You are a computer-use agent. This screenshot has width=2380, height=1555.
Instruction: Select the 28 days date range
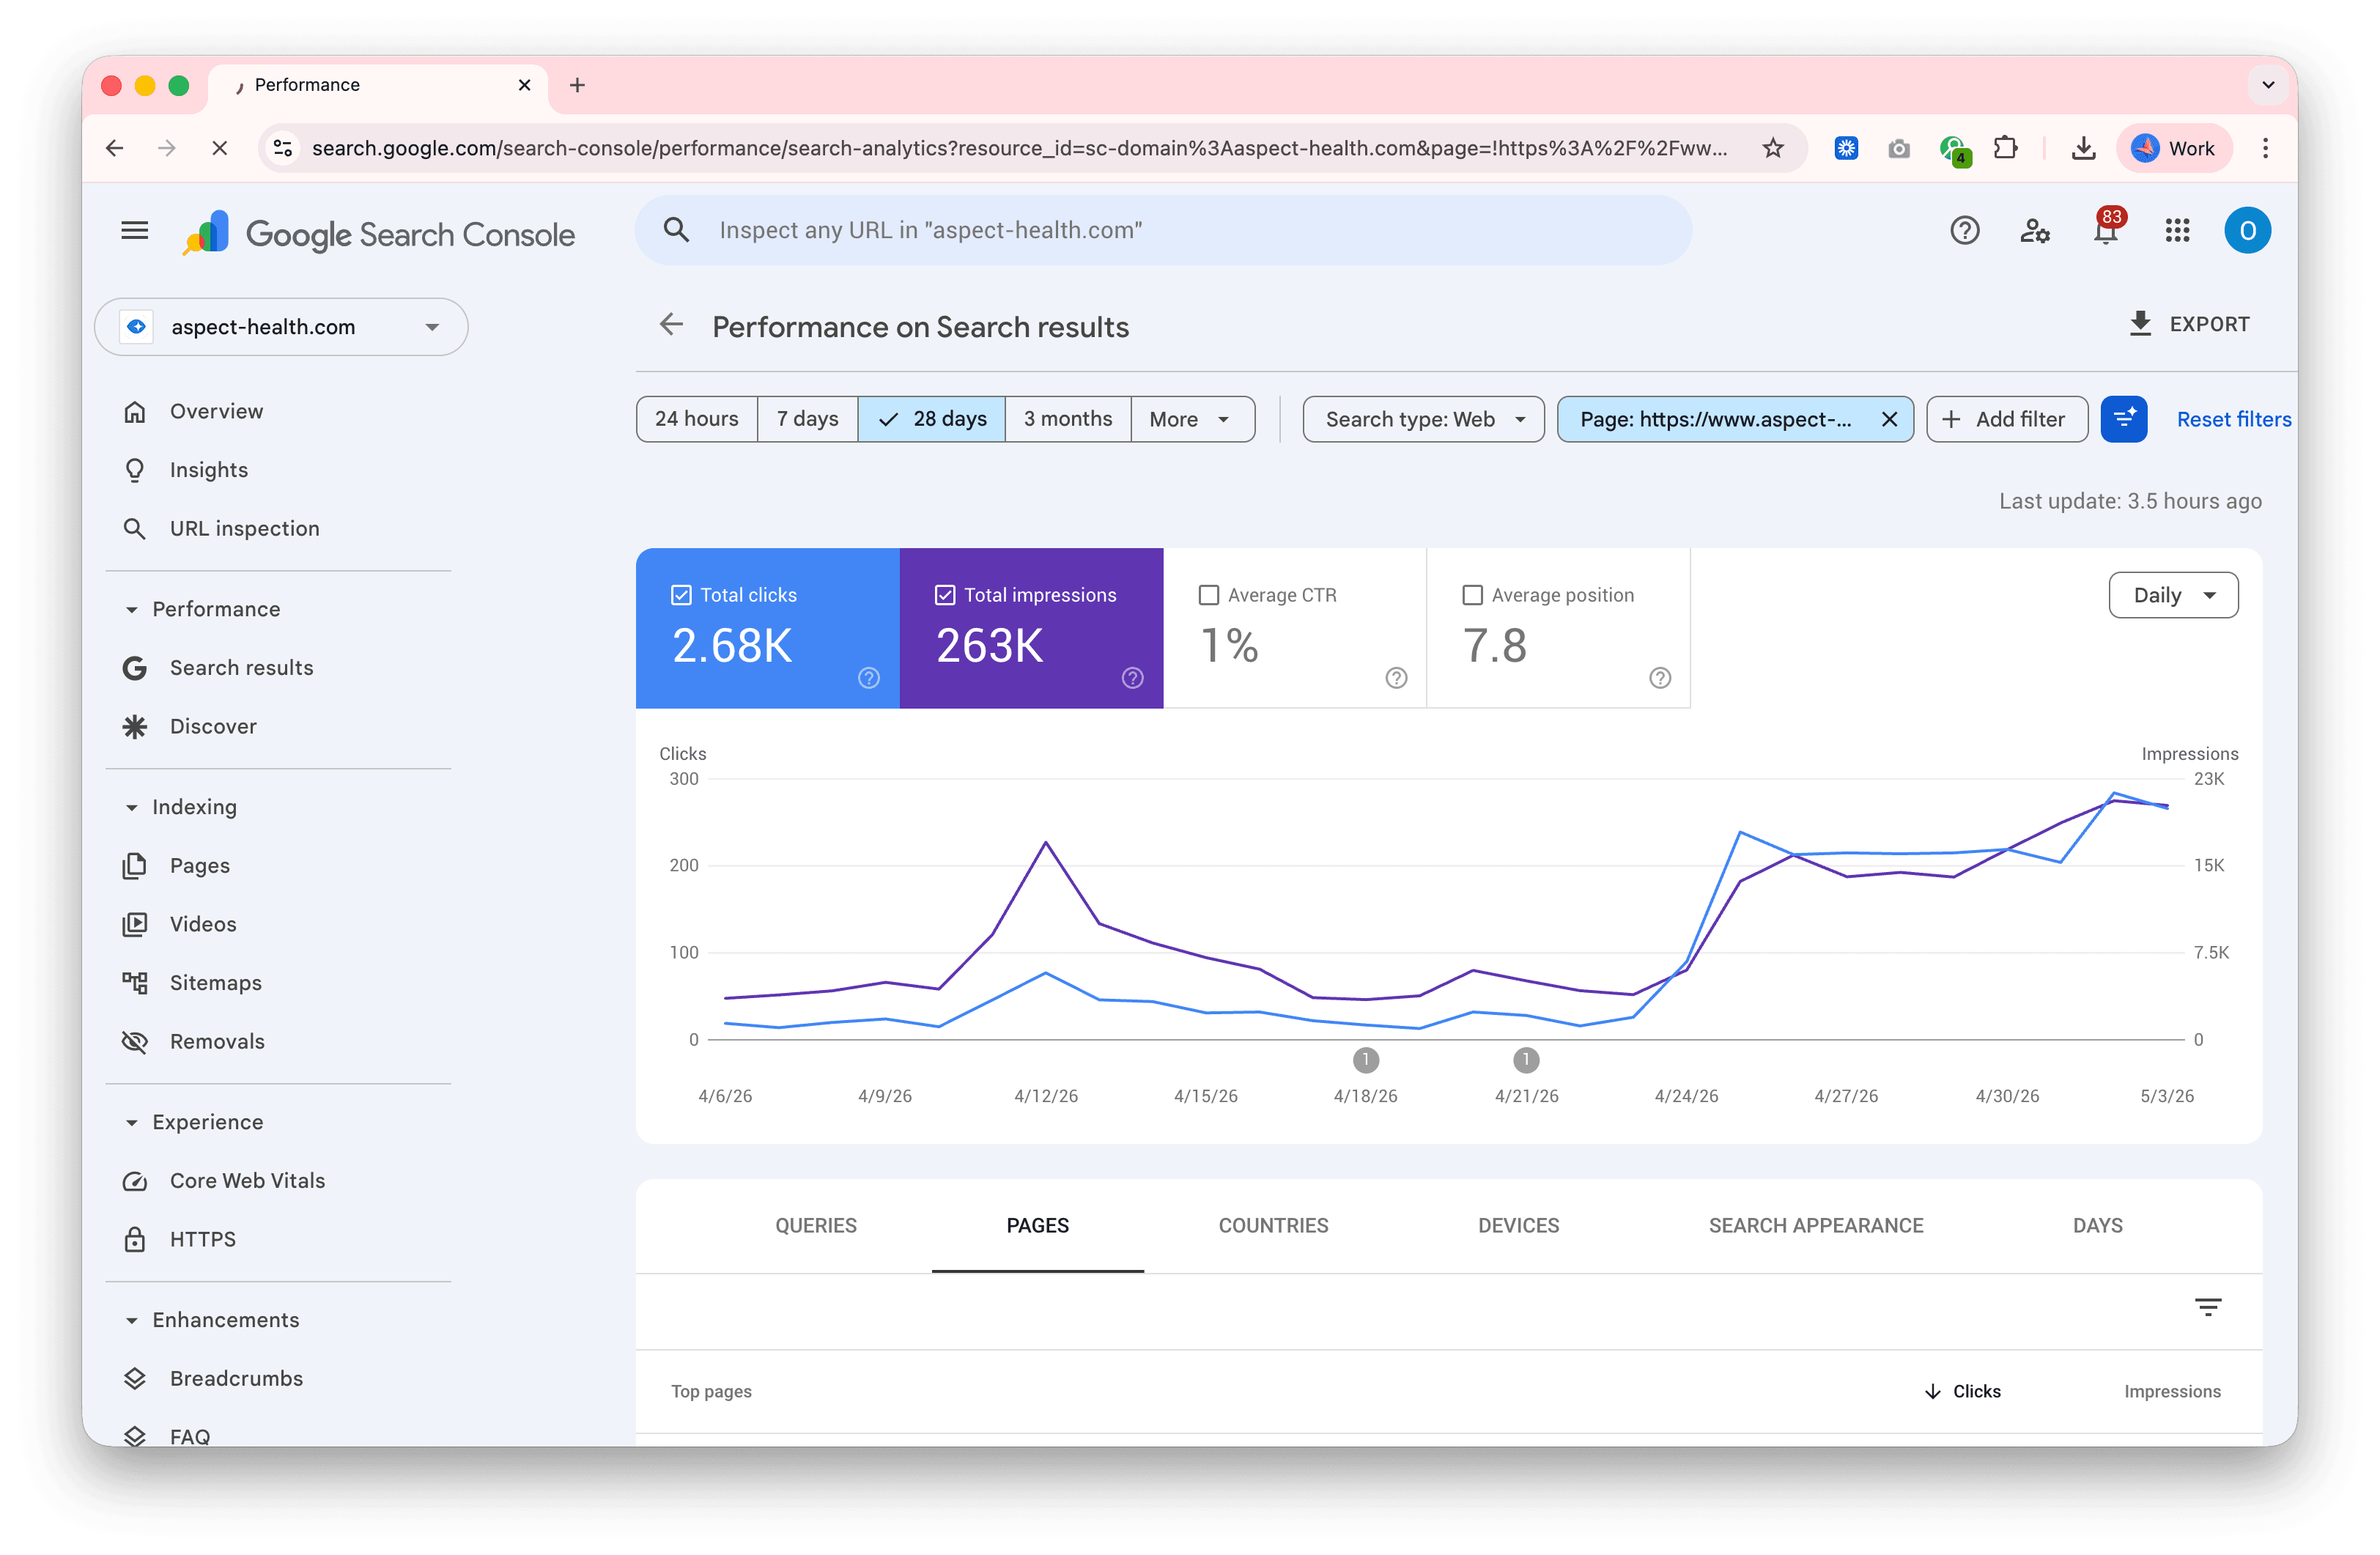pos(931,419)
